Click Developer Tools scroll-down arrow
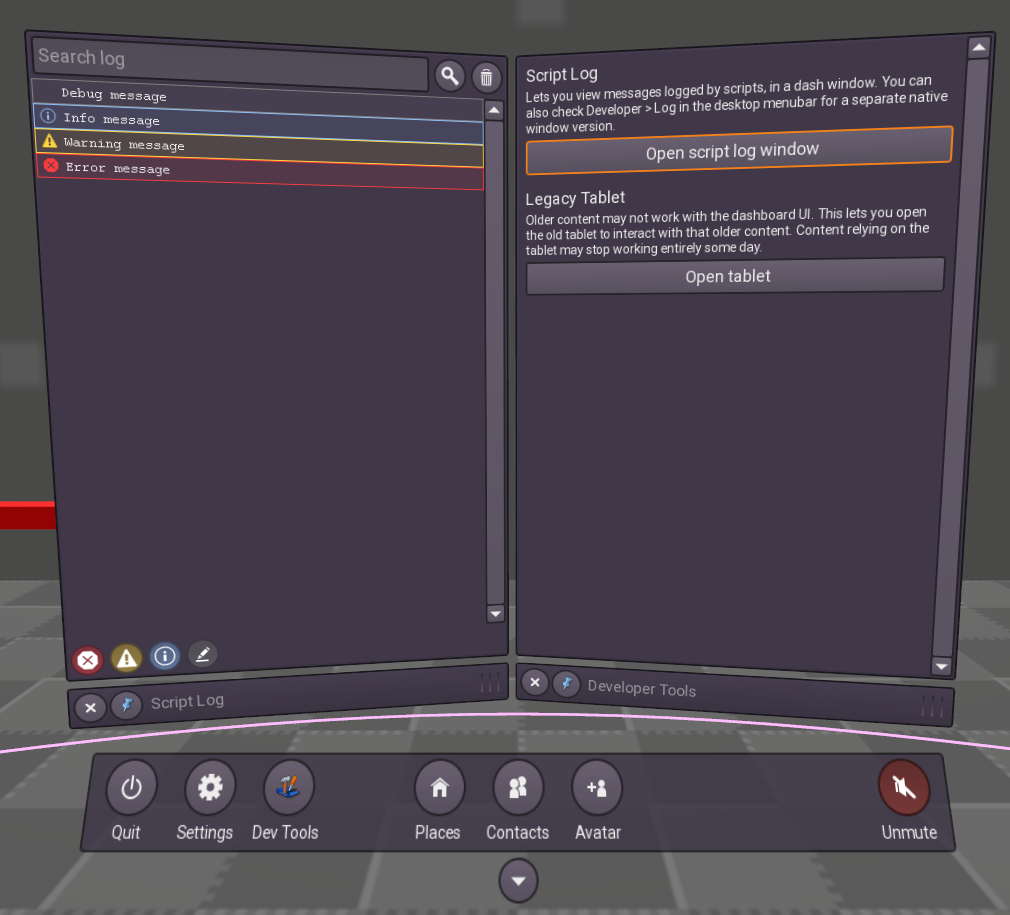This screenshot has height=915, width=1010. click(942, 666)
